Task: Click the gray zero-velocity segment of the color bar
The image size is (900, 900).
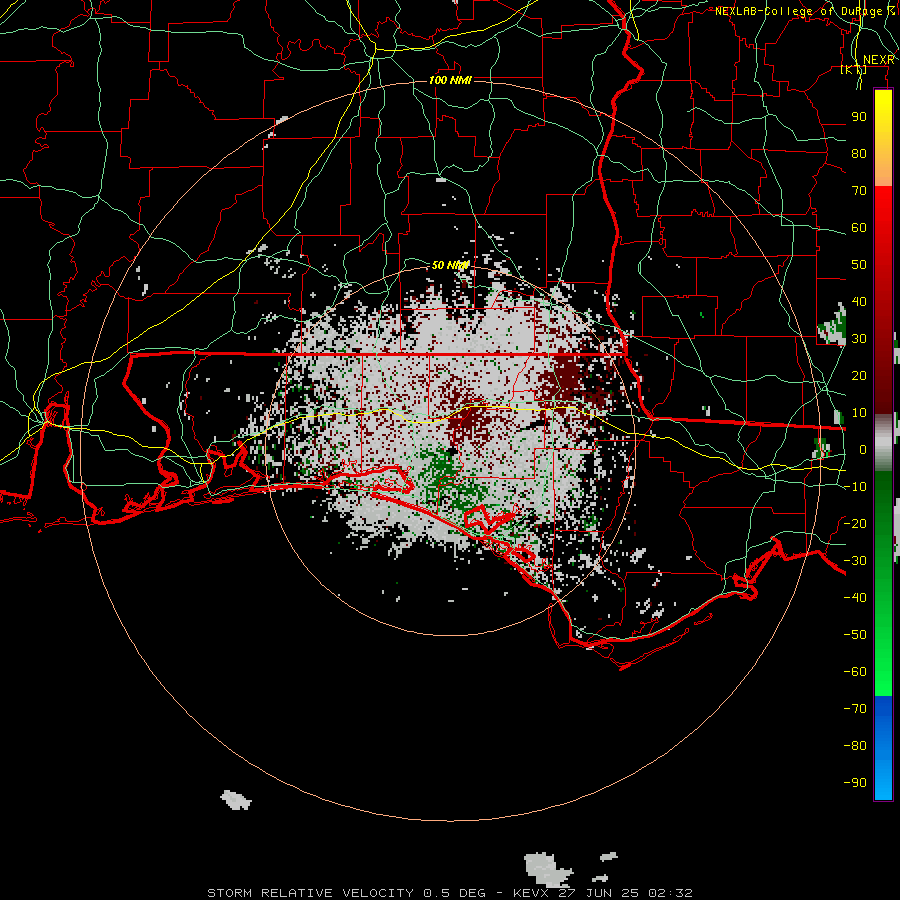Action: click(883, 442)
